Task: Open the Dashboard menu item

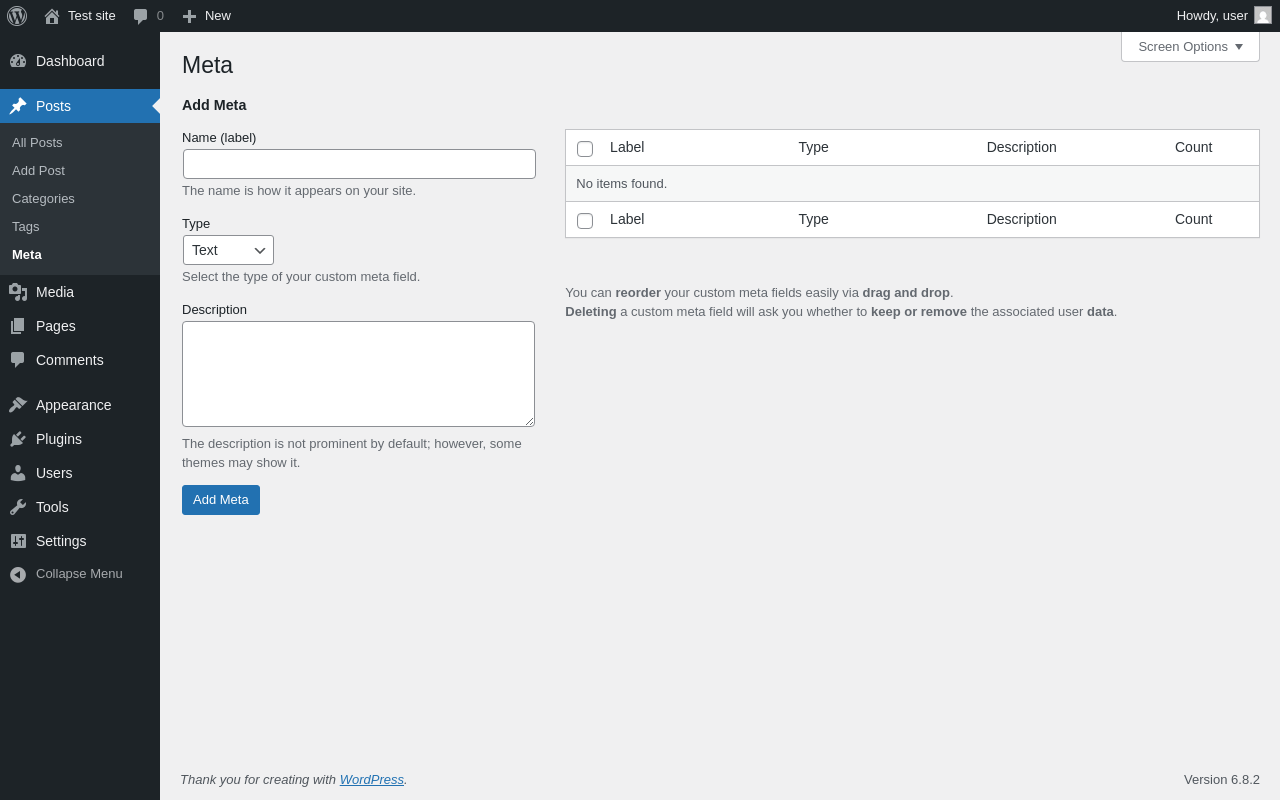Action: click(80, 61)
